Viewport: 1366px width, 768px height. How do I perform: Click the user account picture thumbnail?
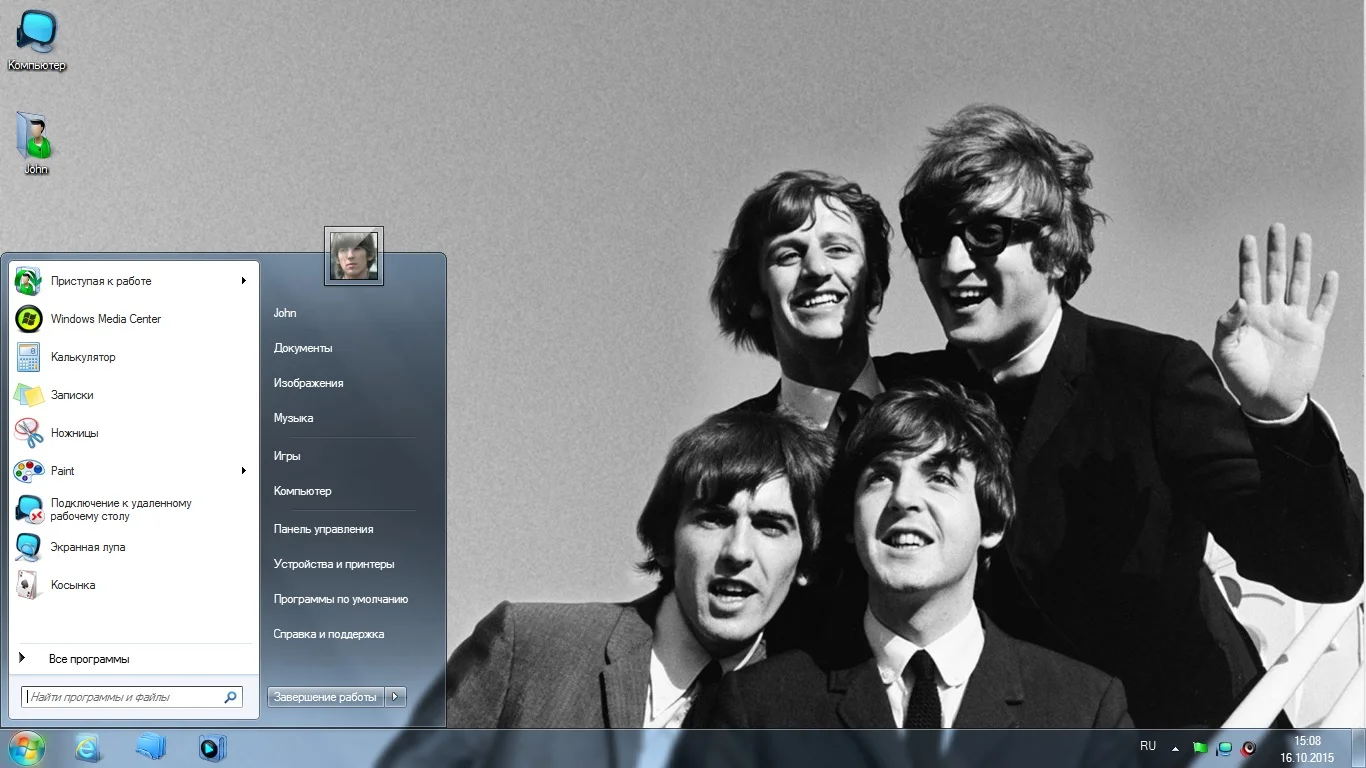click(x=354, y=256)
